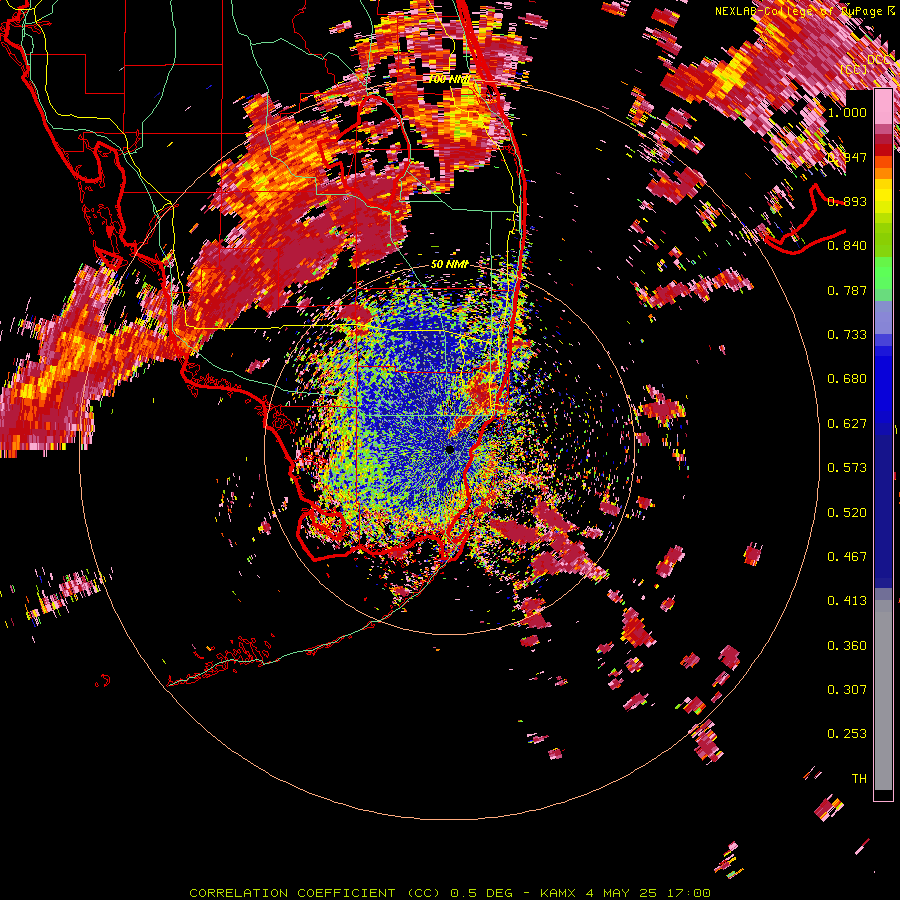Click the radar site black dot marker

tap(450, 450)
